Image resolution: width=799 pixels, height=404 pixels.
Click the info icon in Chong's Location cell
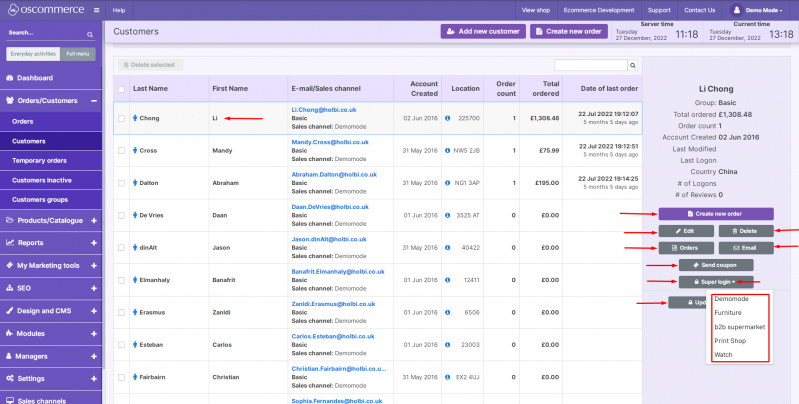click(447, 118)
